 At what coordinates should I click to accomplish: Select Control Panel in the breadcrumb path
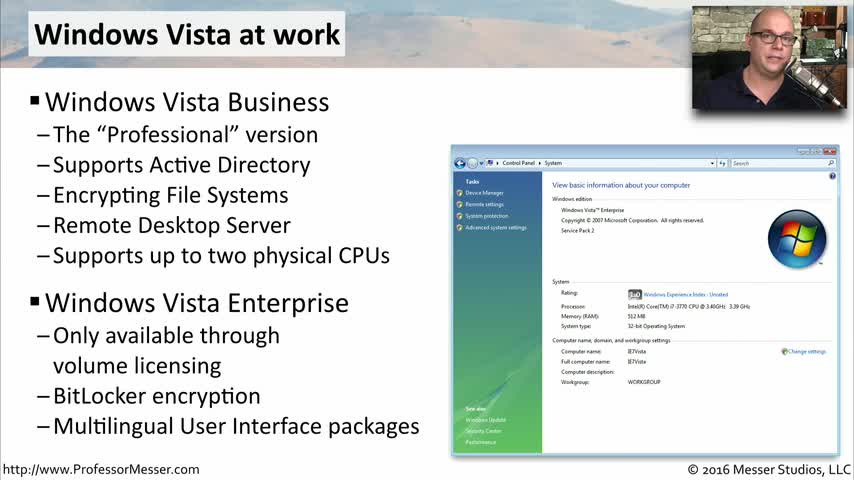click(518, 163)
